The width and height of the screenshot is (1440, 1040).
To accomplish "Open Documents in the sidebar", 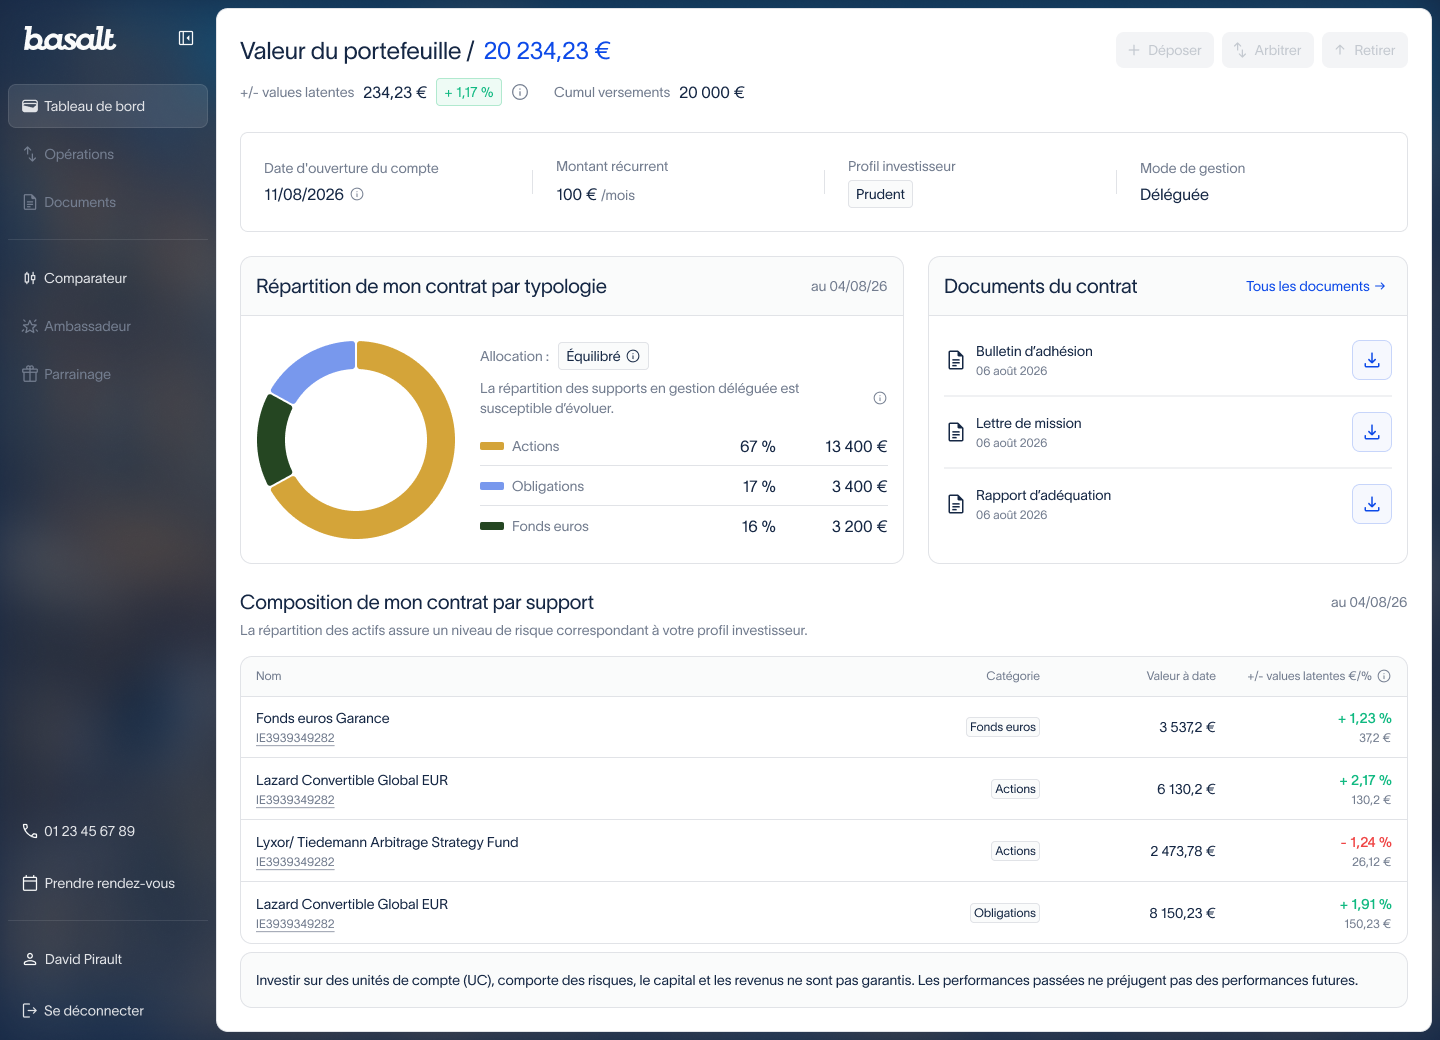I will (x=108, y=202).
